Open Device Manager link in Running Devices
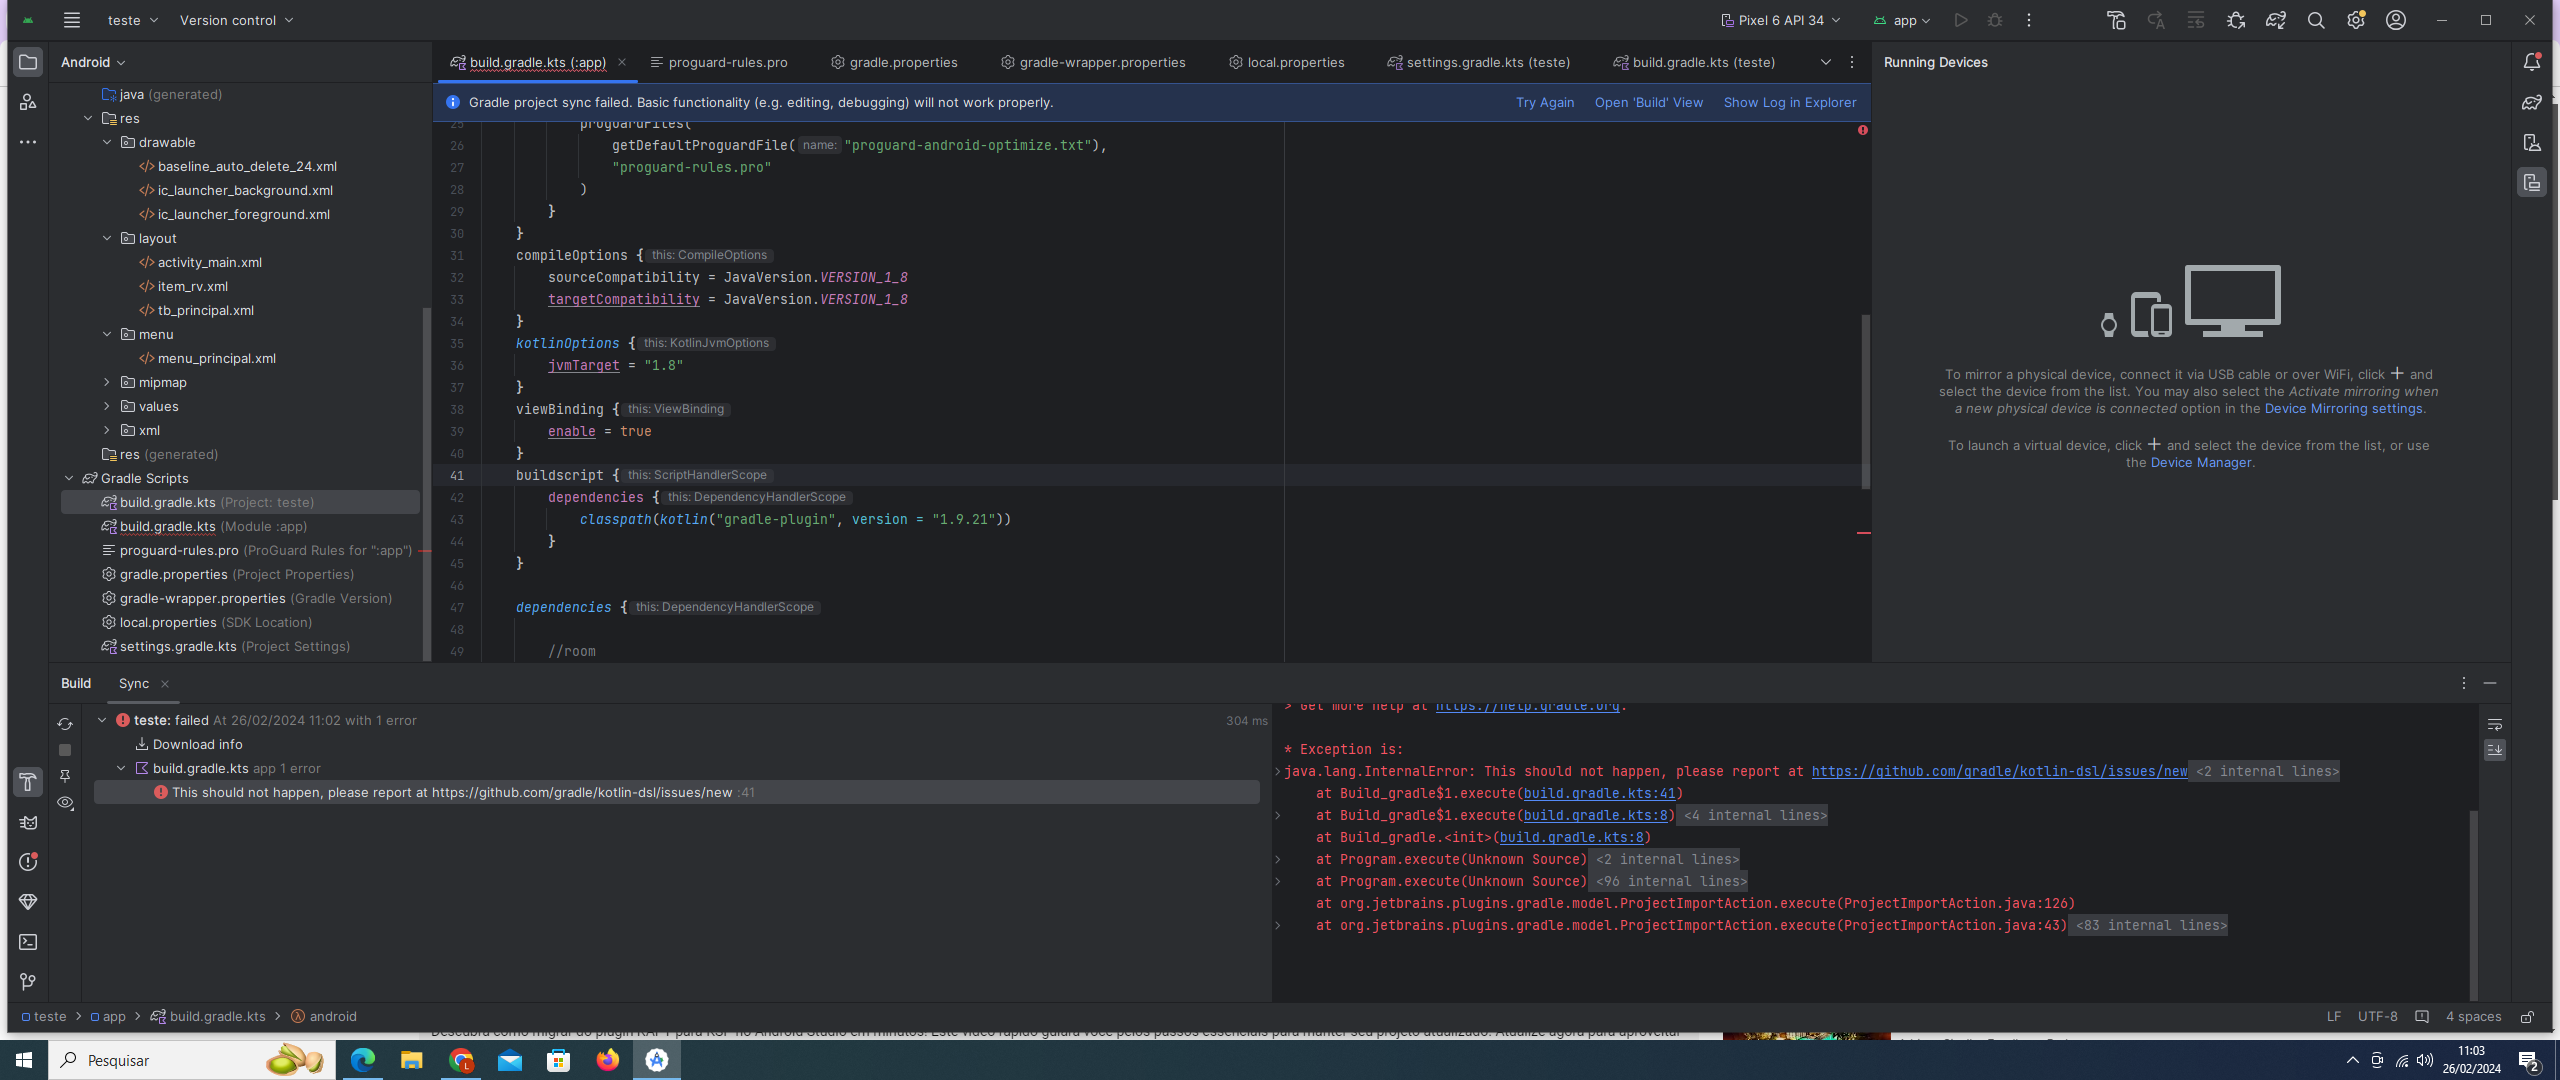The height and width of the screenshot is (1080, 2560). [2201, 462]
